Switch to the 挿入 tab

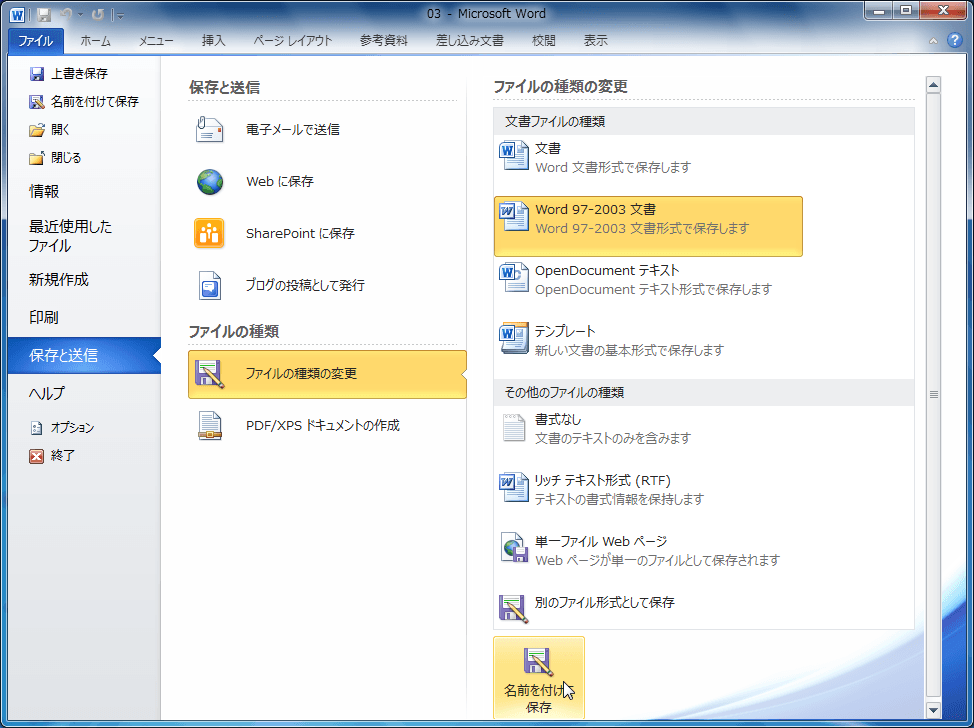(x=214, y=41)
